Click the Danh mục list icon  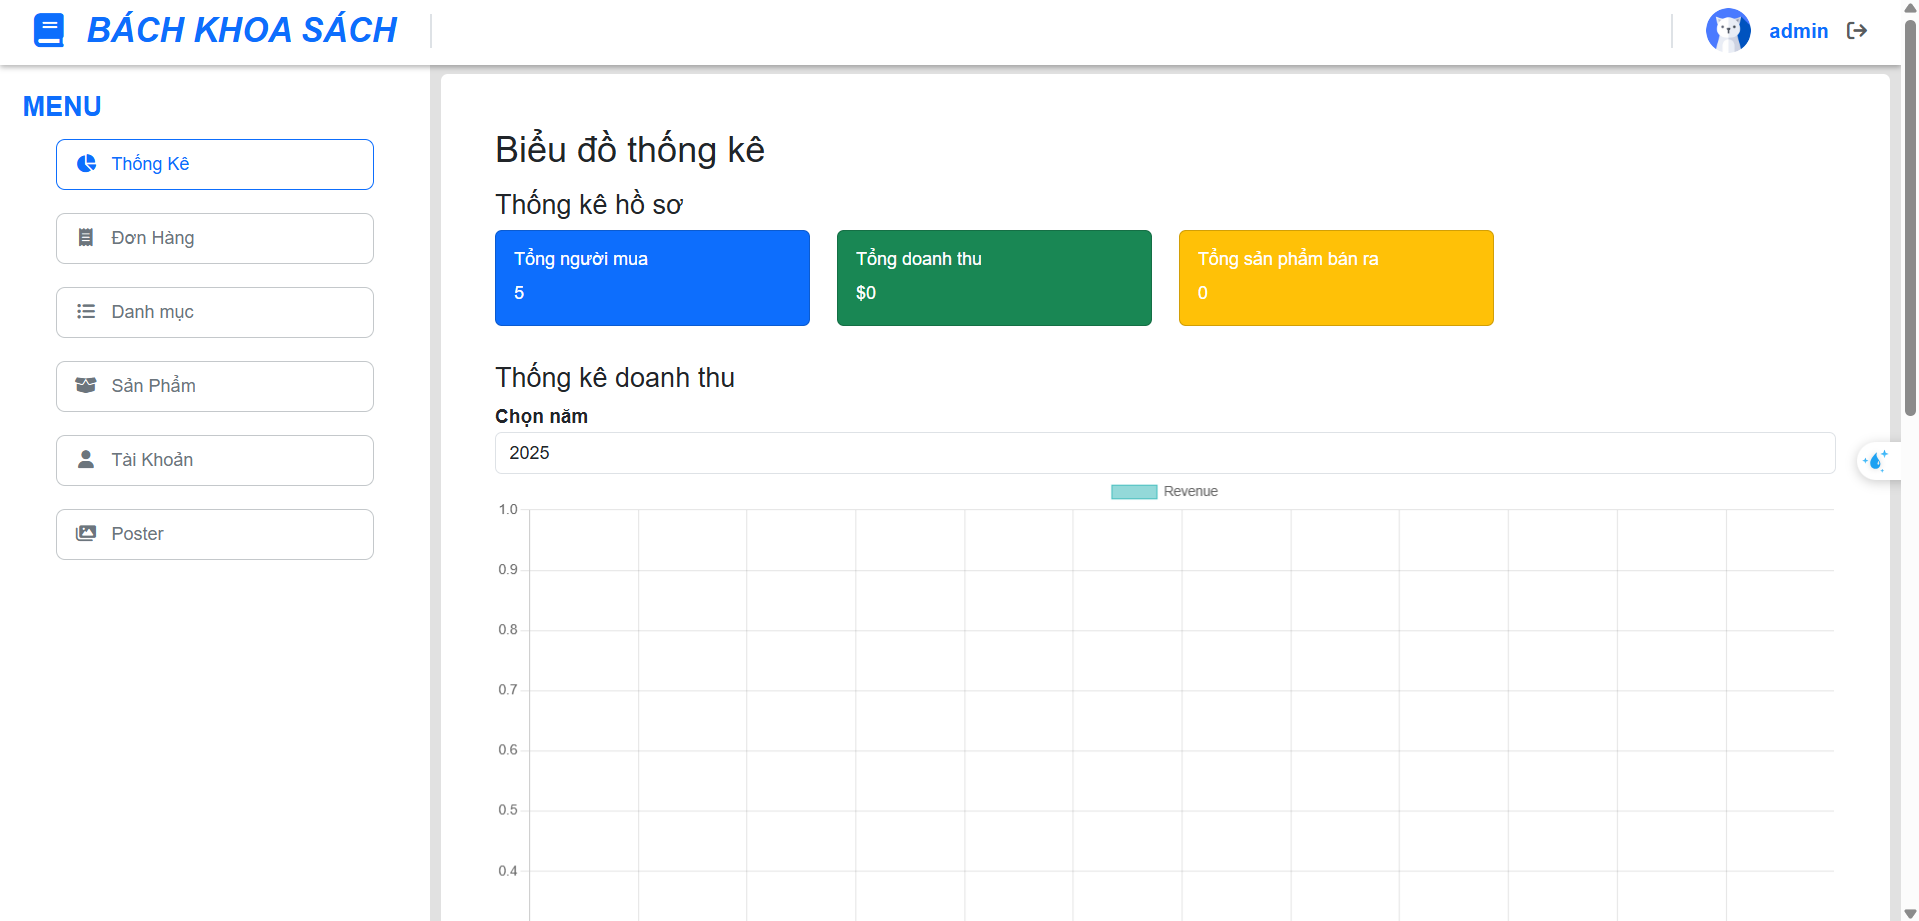coord(85,311)
